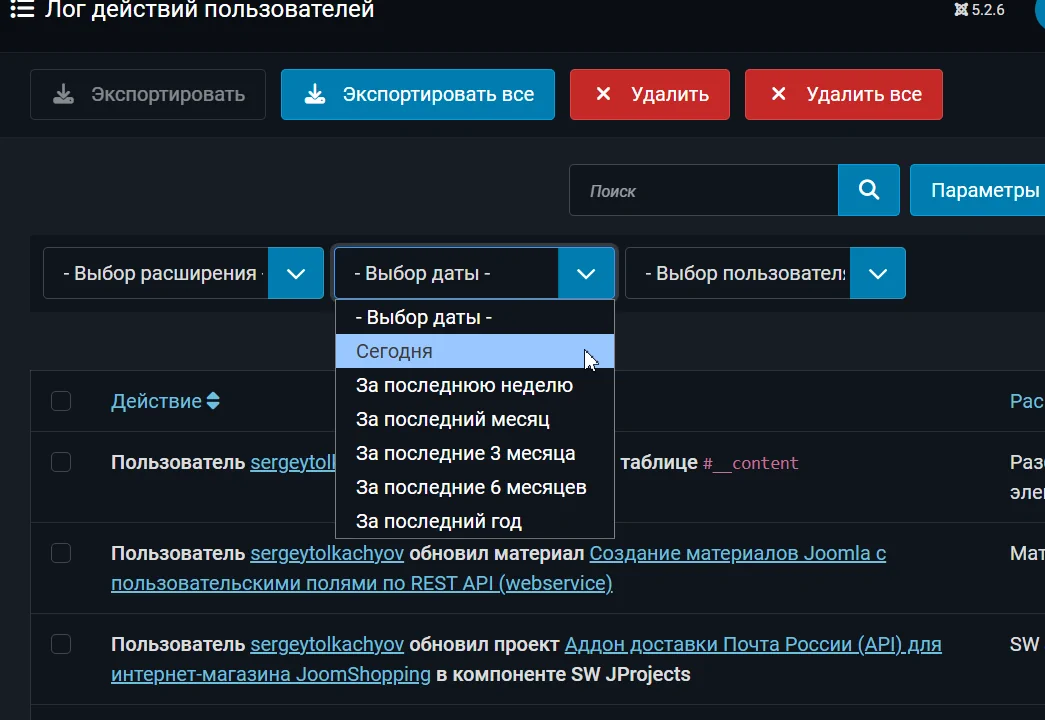Image resolution: width=1045 pixels, height=720 pixels.
Task: Select Сегодня from date list
Action: [394, 352]
